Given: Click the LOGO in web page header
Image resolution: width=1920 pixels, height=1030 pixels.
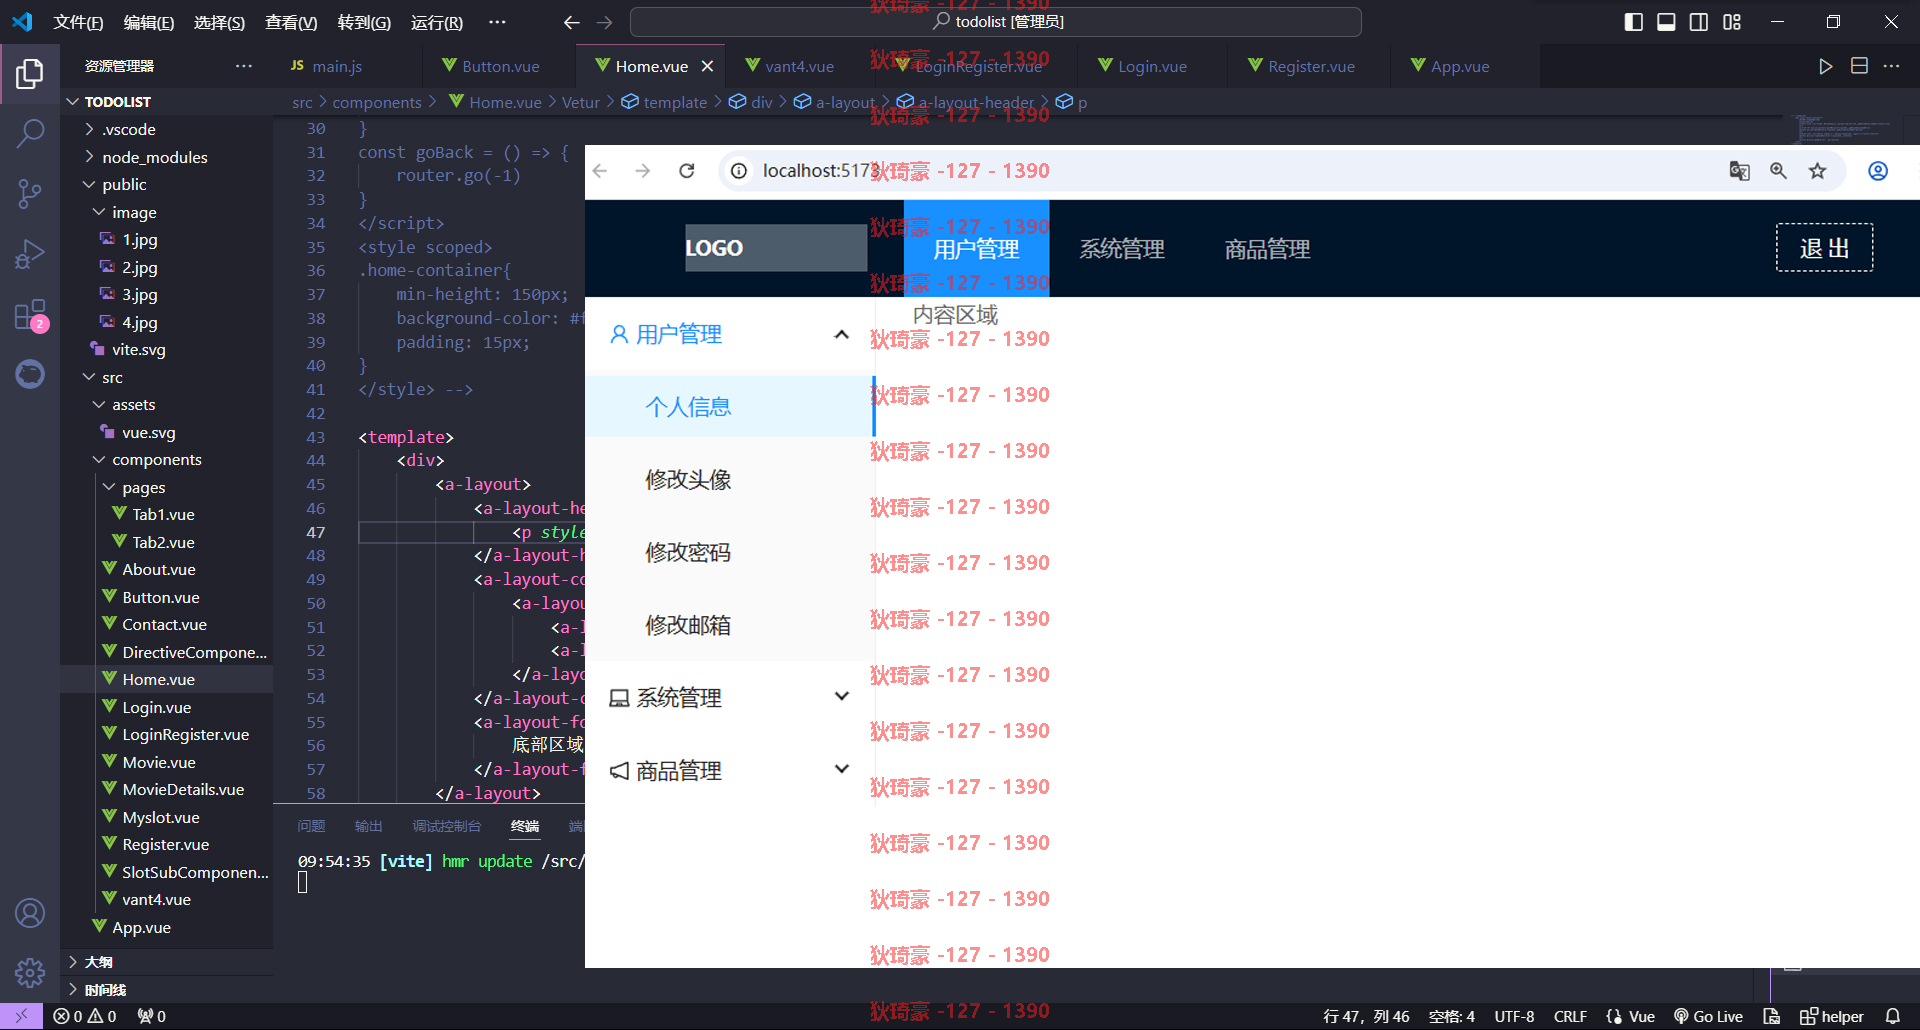Looking at the screenshot, I should coord(776,248).
